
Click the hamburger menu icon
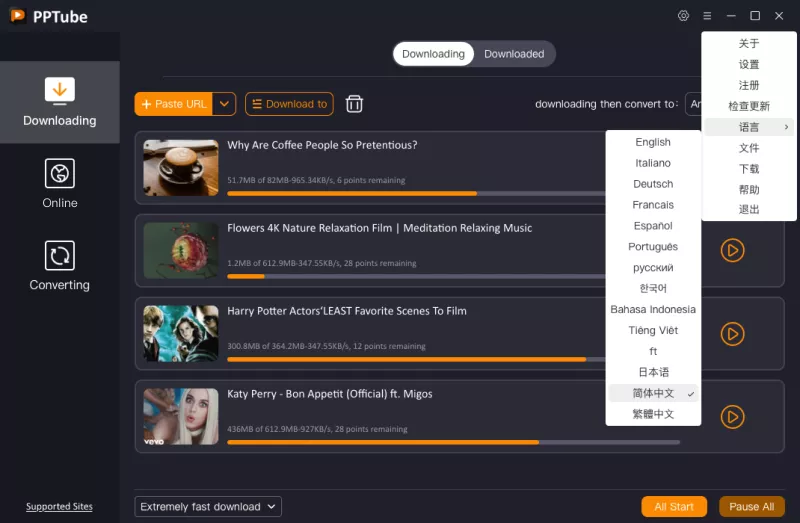pyautogui.click(x=707, y=16)
